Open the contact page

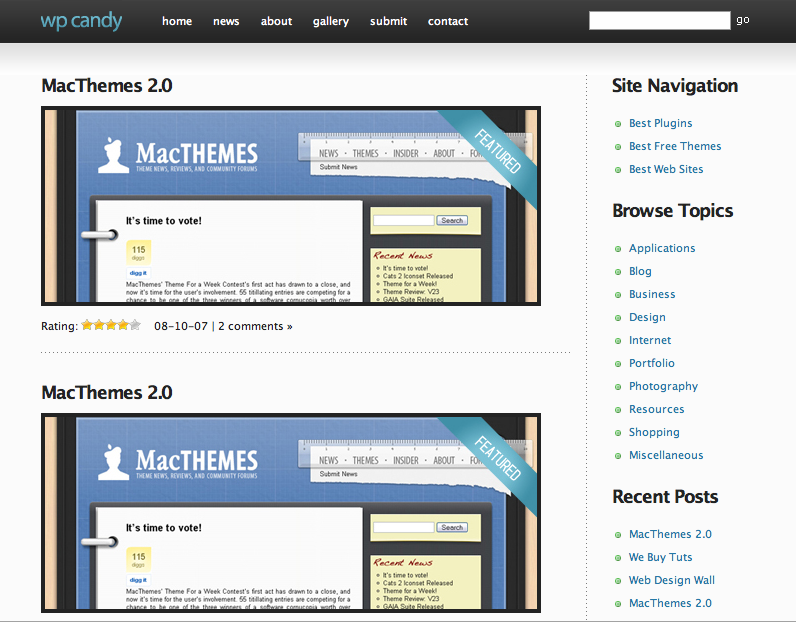[448, 21]
